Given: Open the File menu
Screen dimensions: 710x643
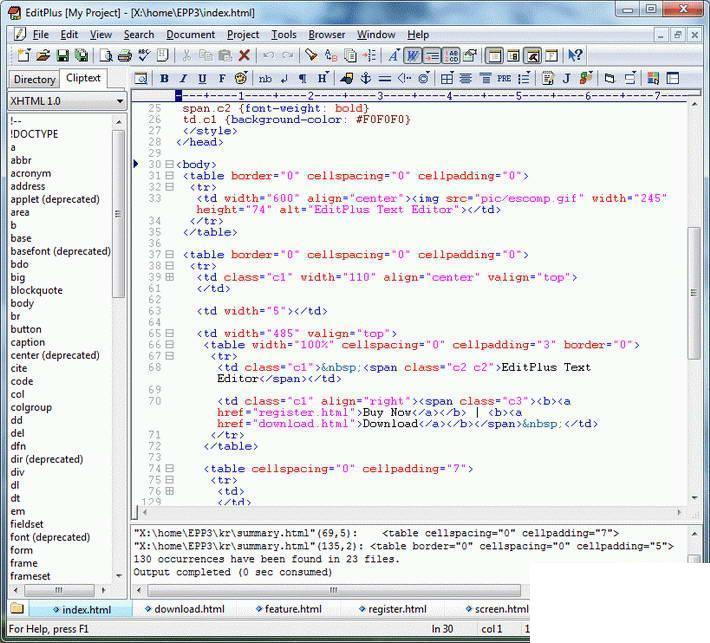Looking at the screenshot, I should pyautogui.click(x=40, y=34).
